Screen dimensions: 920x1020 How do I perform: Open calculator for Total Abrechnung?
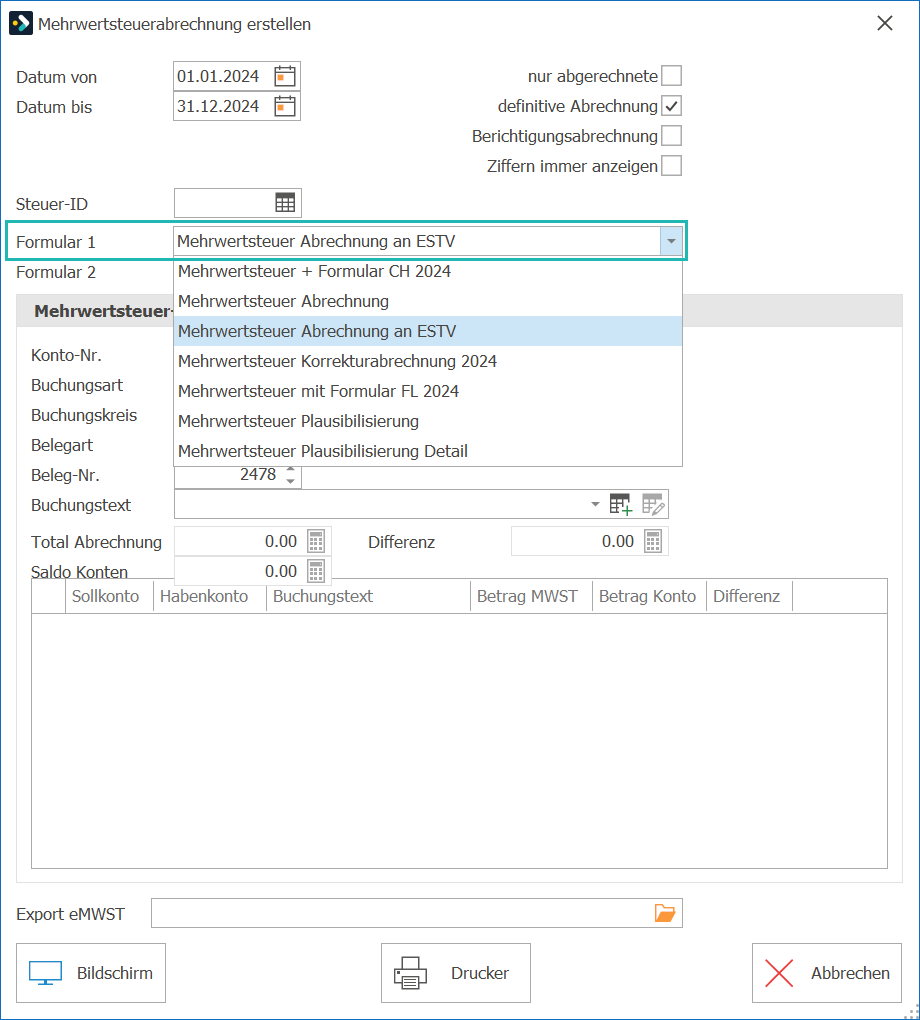click(316, 541)
